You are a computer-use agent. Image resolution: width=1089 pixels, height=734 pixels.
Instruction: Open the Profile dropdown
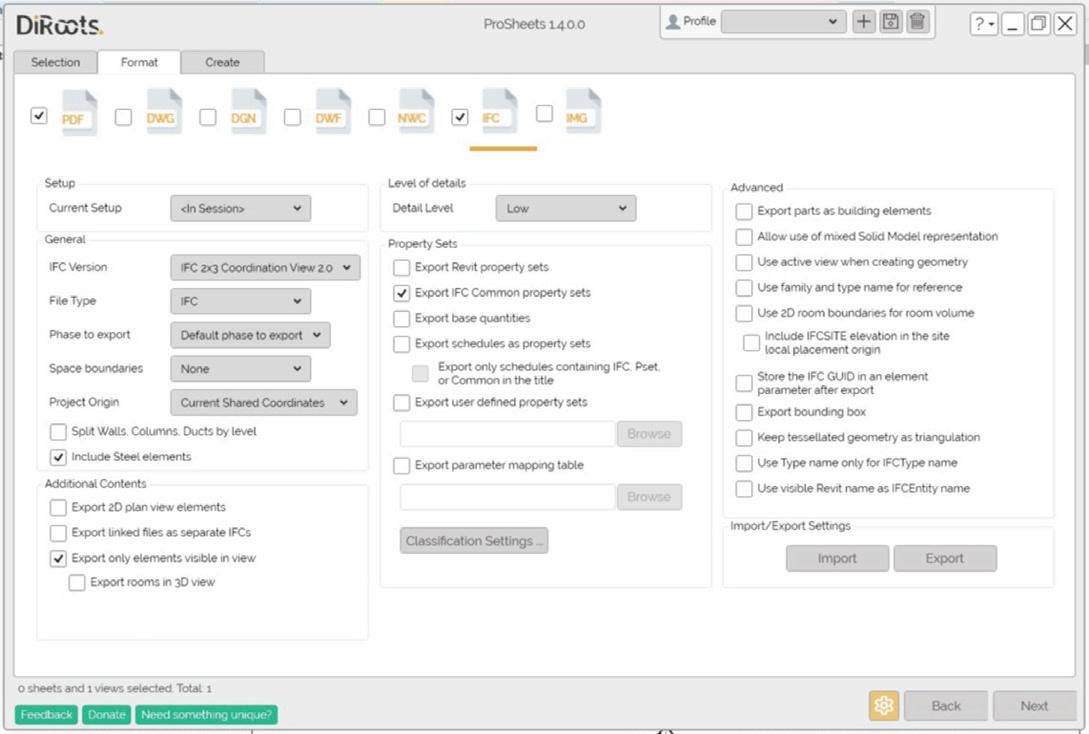pos(783,22)
